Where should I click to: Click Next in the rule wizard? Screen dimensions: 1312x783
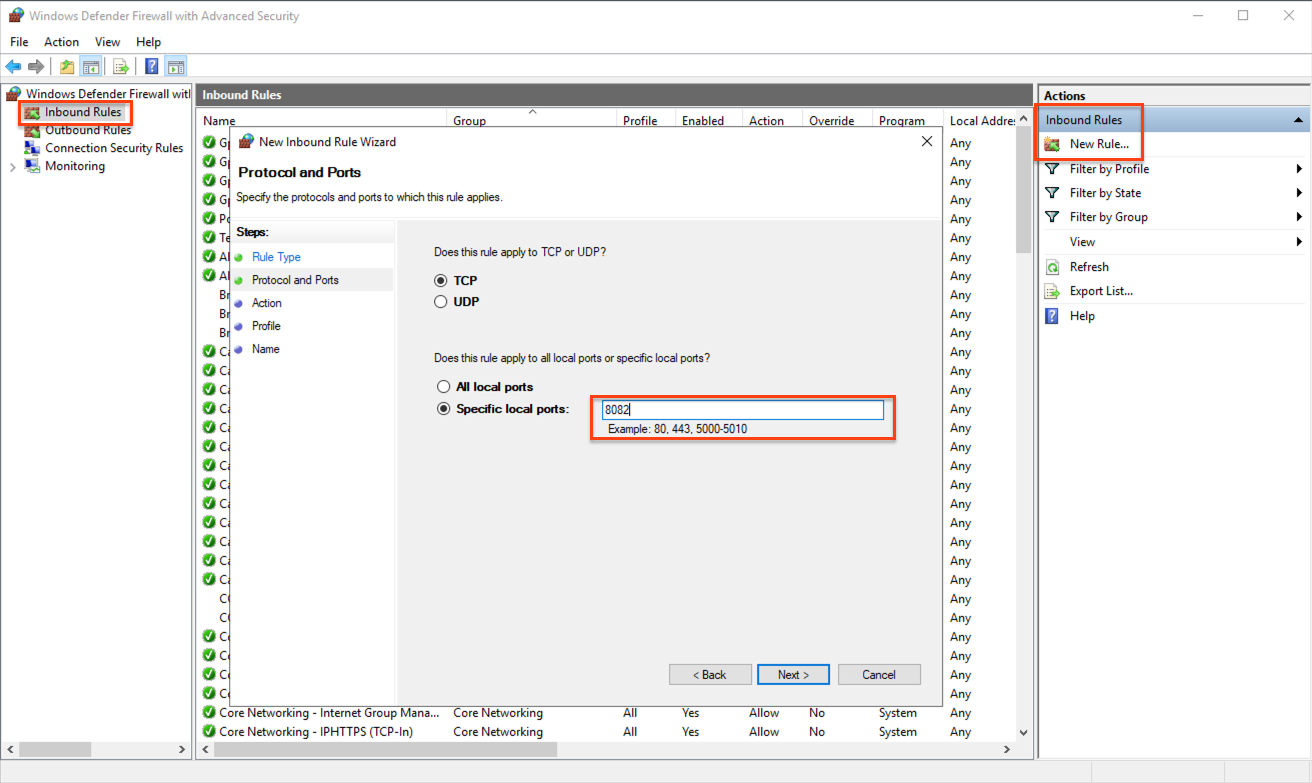793,675
